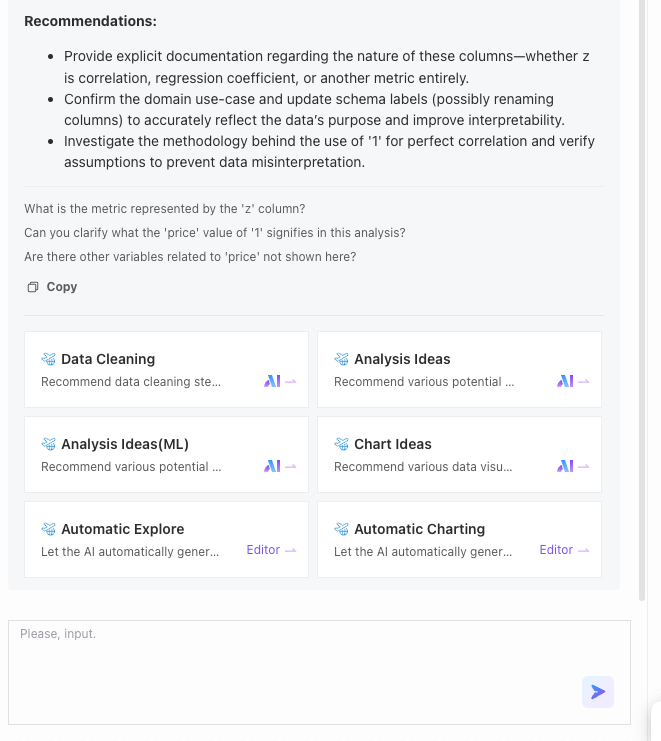Click robot icon next to Chart Ideas
The width and height of the screenshot is (661, 741).
click(x=341, y=444)
